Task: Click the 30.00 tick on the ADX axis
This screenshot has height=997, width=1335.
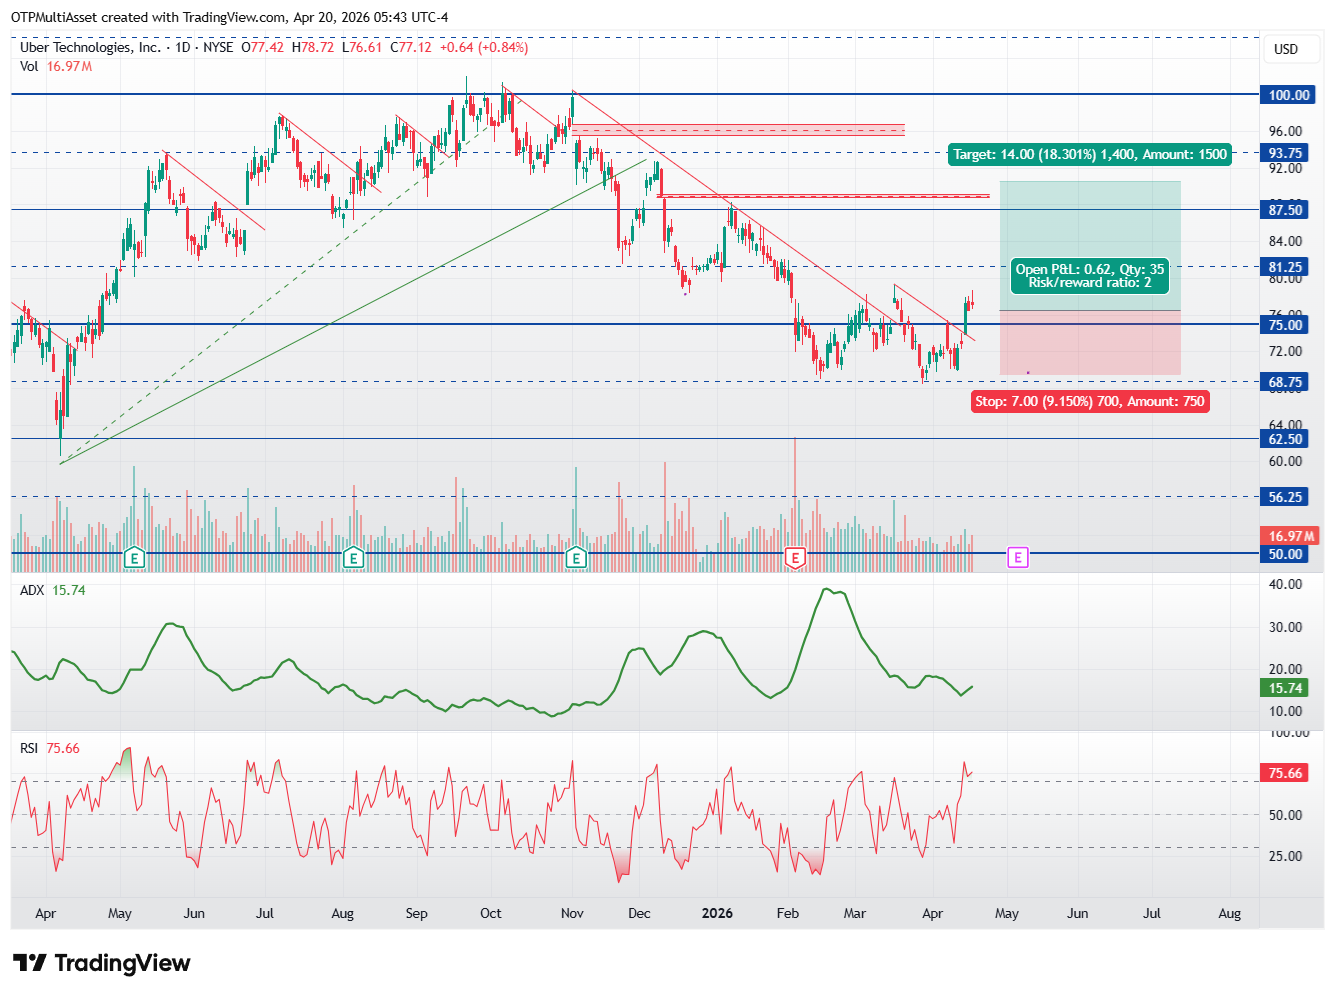Action: (x=1285, y=627)
